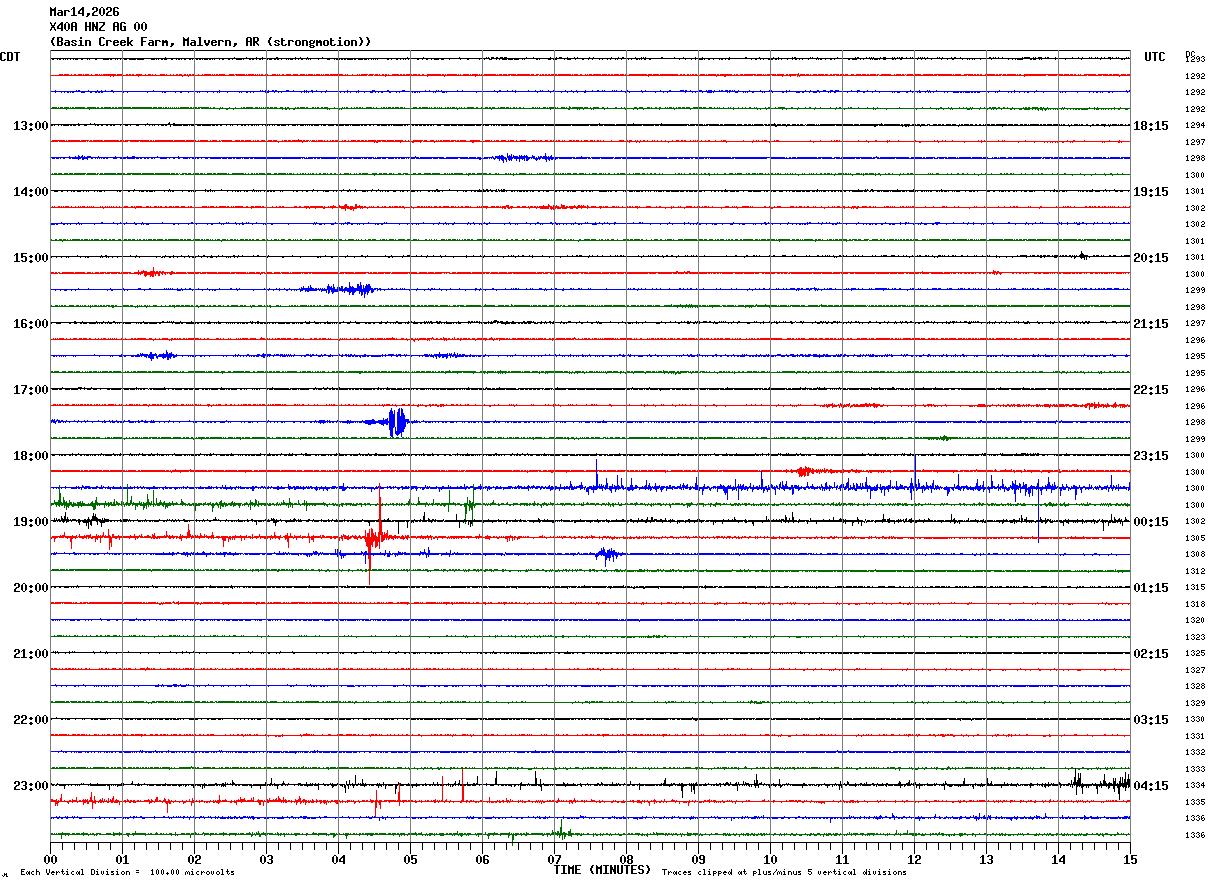The width and height of the screenshot is (1210, 886).
Task: Click the 00:15 UTC time label
Action: 1151,522
